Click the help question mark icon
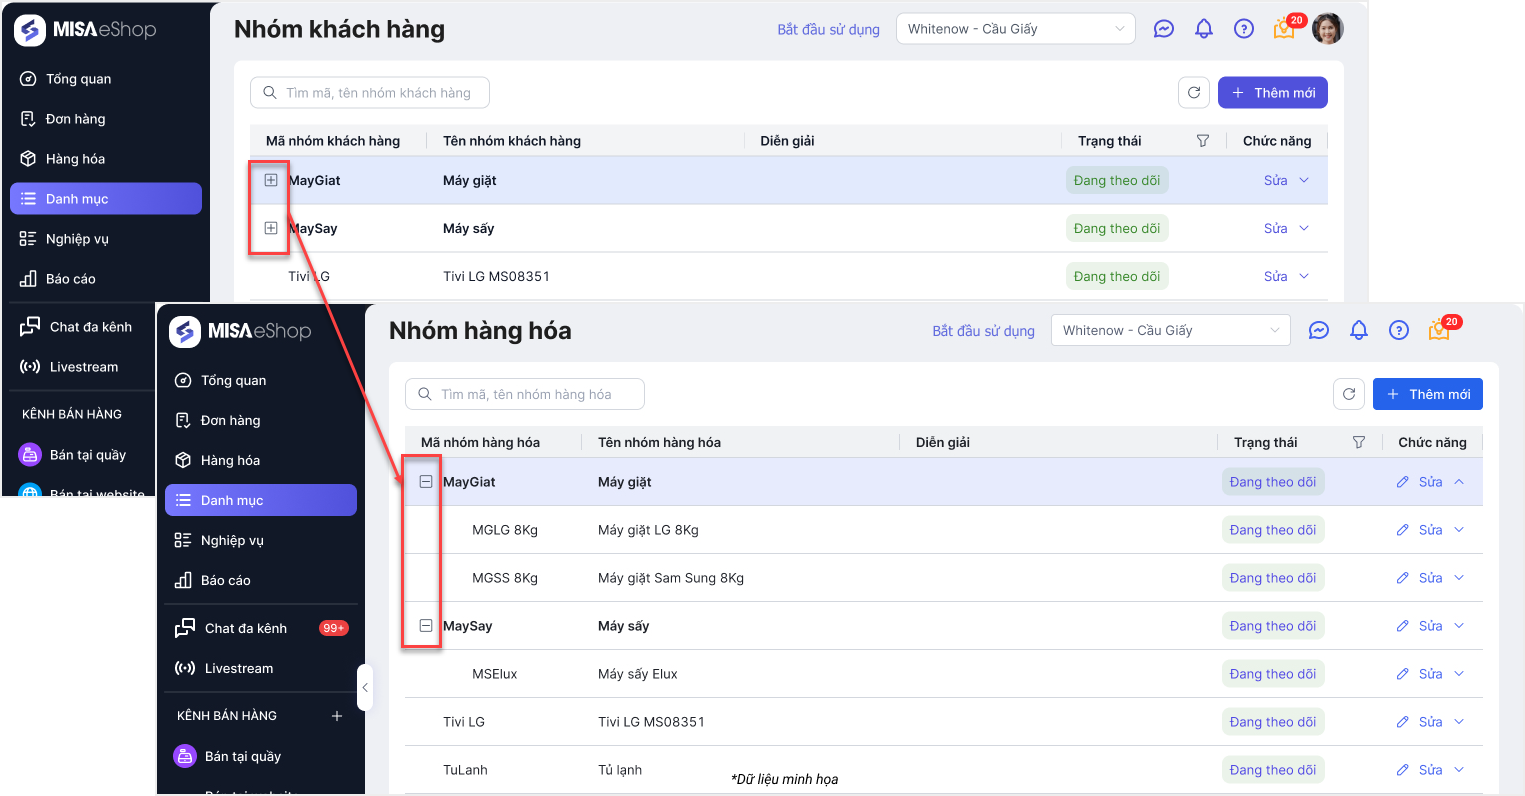The height and width of the screenshot is (796, 1525). coord(1399,331)
